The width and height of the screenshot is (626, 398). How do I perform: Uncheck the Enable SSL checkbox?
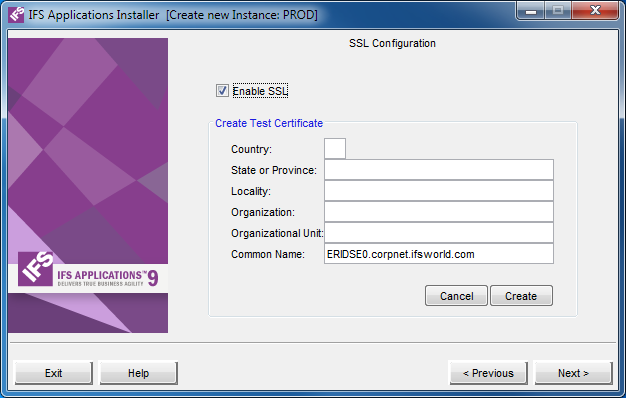(222, 91)
